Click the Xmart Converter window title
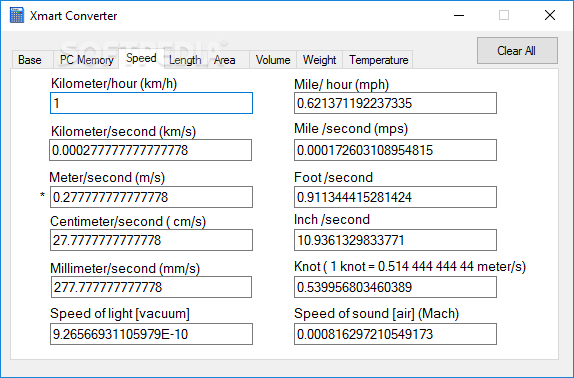Image resolution: width=574 pixels, height=378 pixels. 73,16
